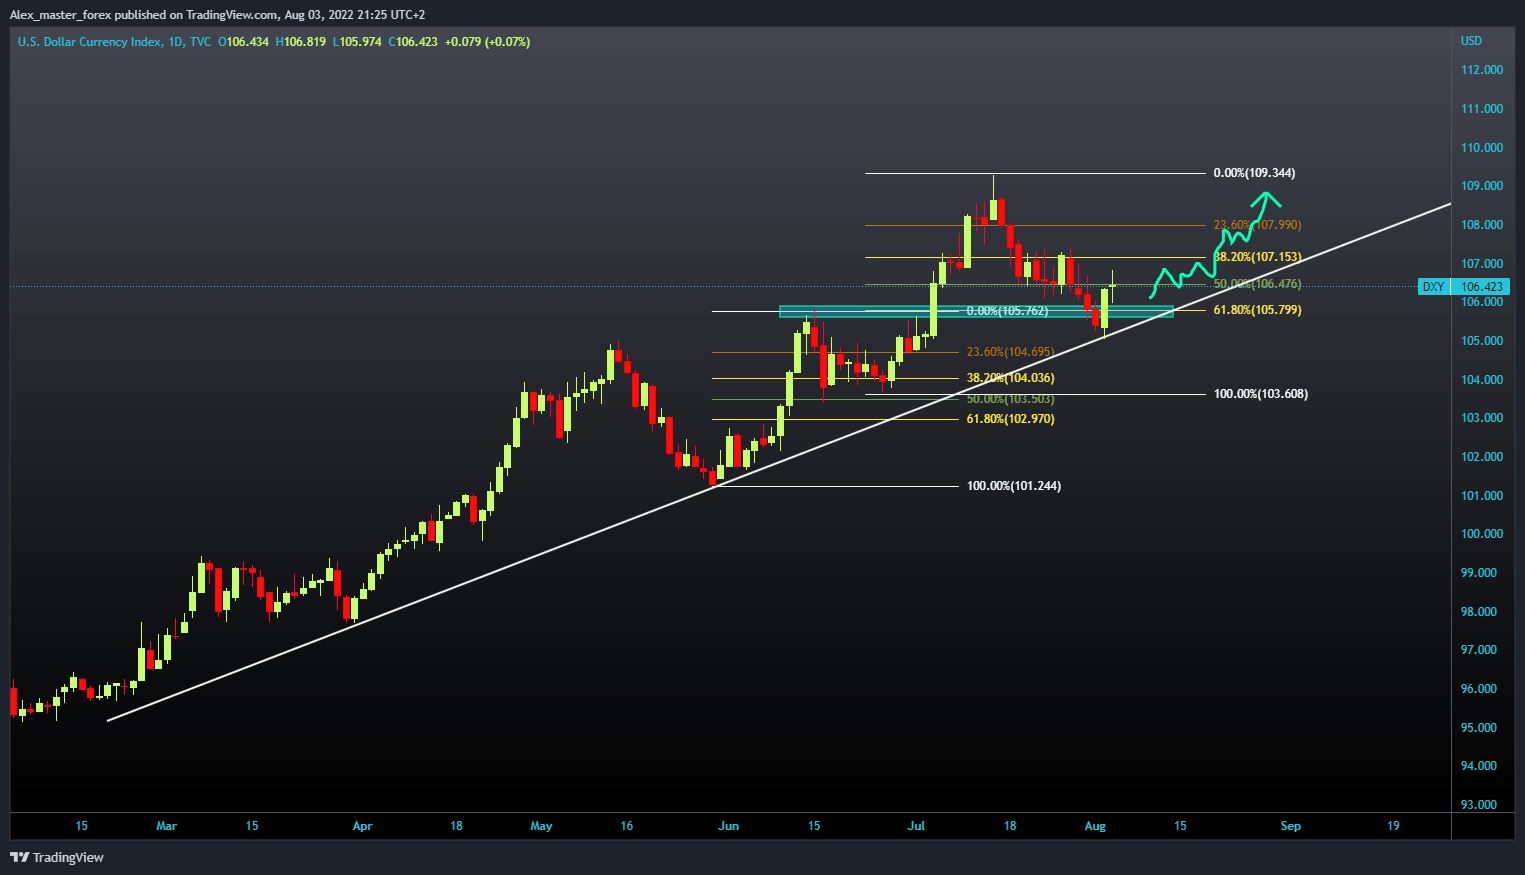Click the Mar label on time axis

point(166,826)
